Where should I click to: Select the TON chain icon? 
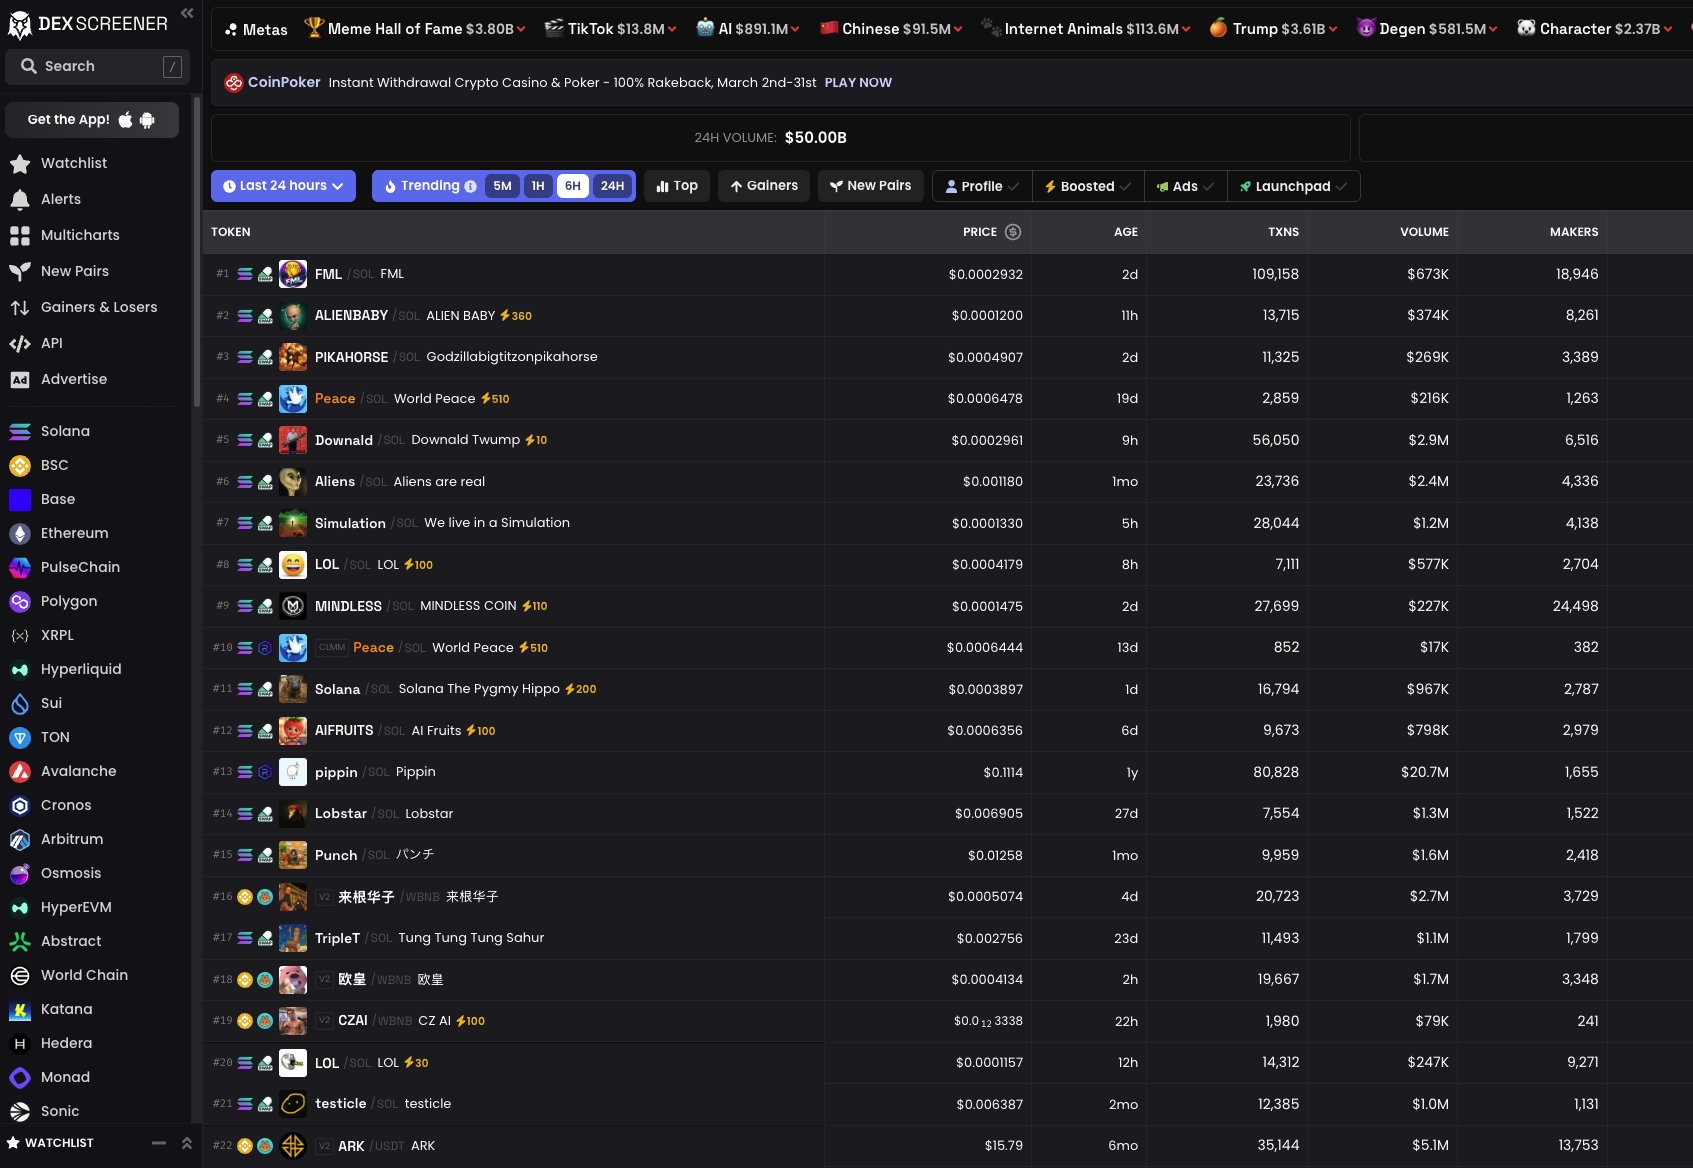(20, 737)
